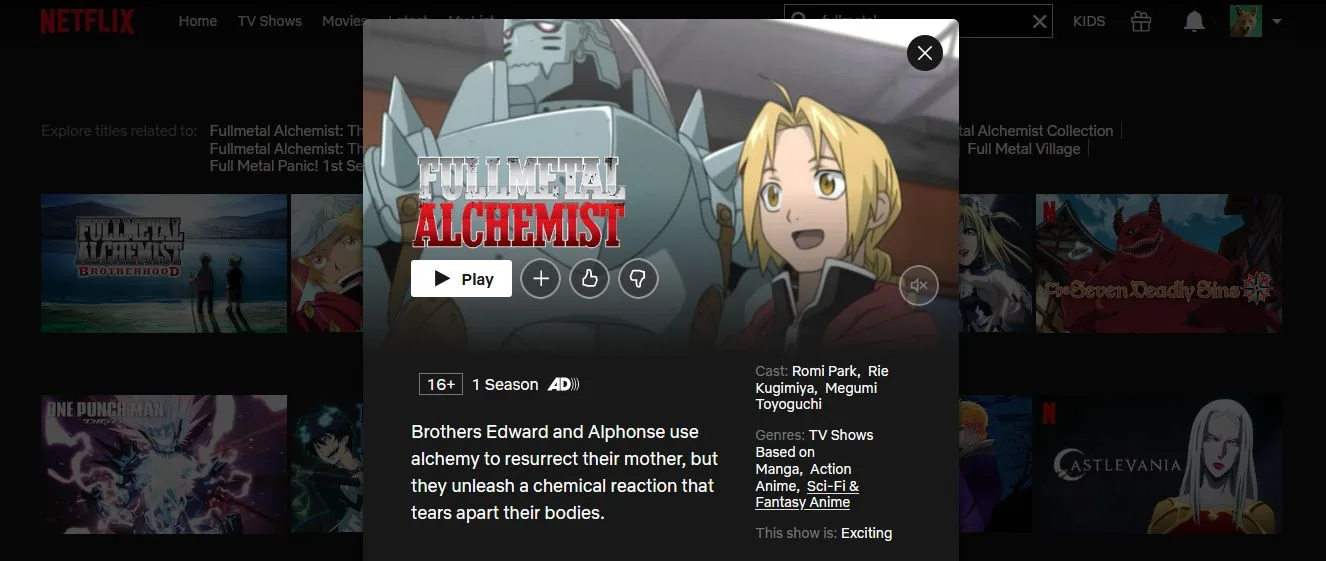Image resolution: width=1326 pixels, height=561 pixels.
Task: Open the TV Shows menu item
Action: [x=270, y=21]
